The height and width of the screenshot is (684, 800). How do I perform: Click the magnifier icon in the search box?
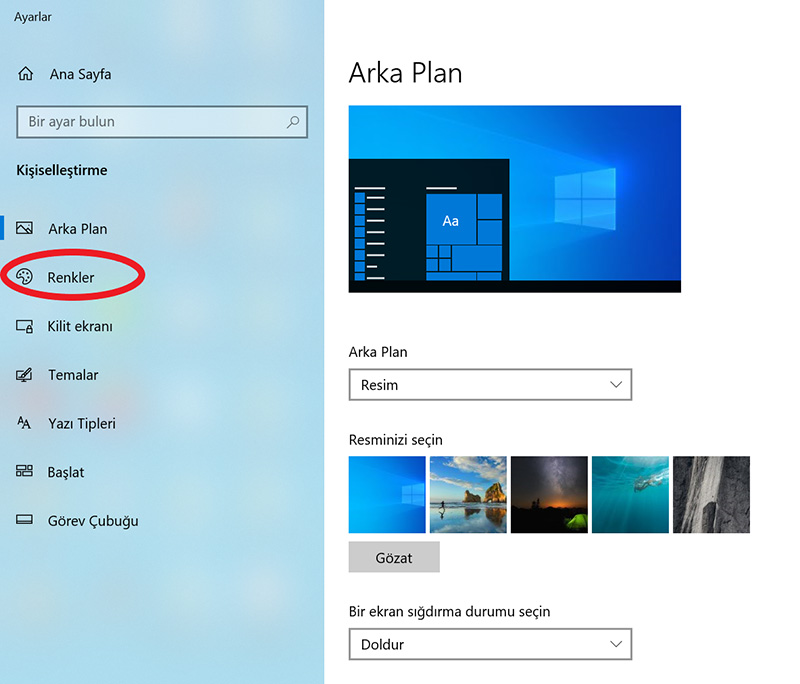click(x=293, y=122)
